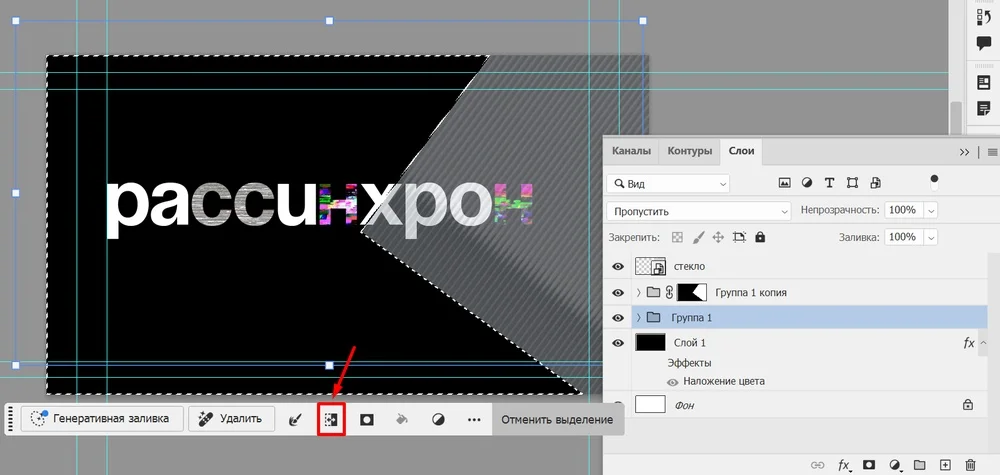Toggle visibility of Слой 1 layer
The height and width of the screenshot is (475, 1000).
click(618, 343)
